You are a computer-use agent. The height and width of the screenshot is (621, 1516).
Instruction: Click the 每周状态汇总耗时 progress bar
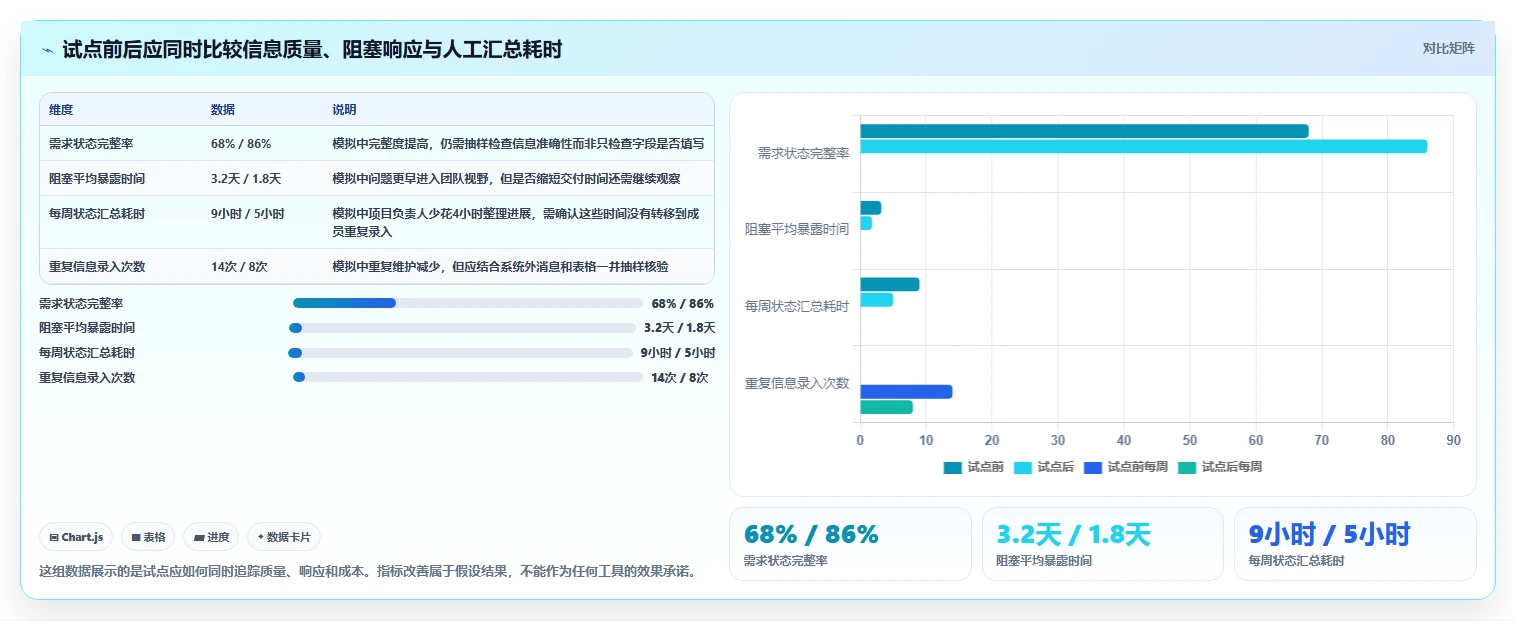tap(460, 353)
